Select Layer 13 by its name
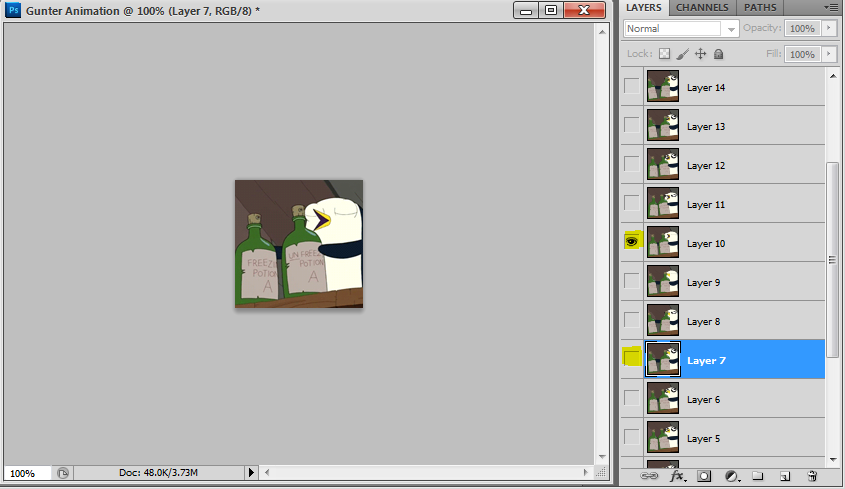This screenshot has height=489, width=845. (706, 127)
